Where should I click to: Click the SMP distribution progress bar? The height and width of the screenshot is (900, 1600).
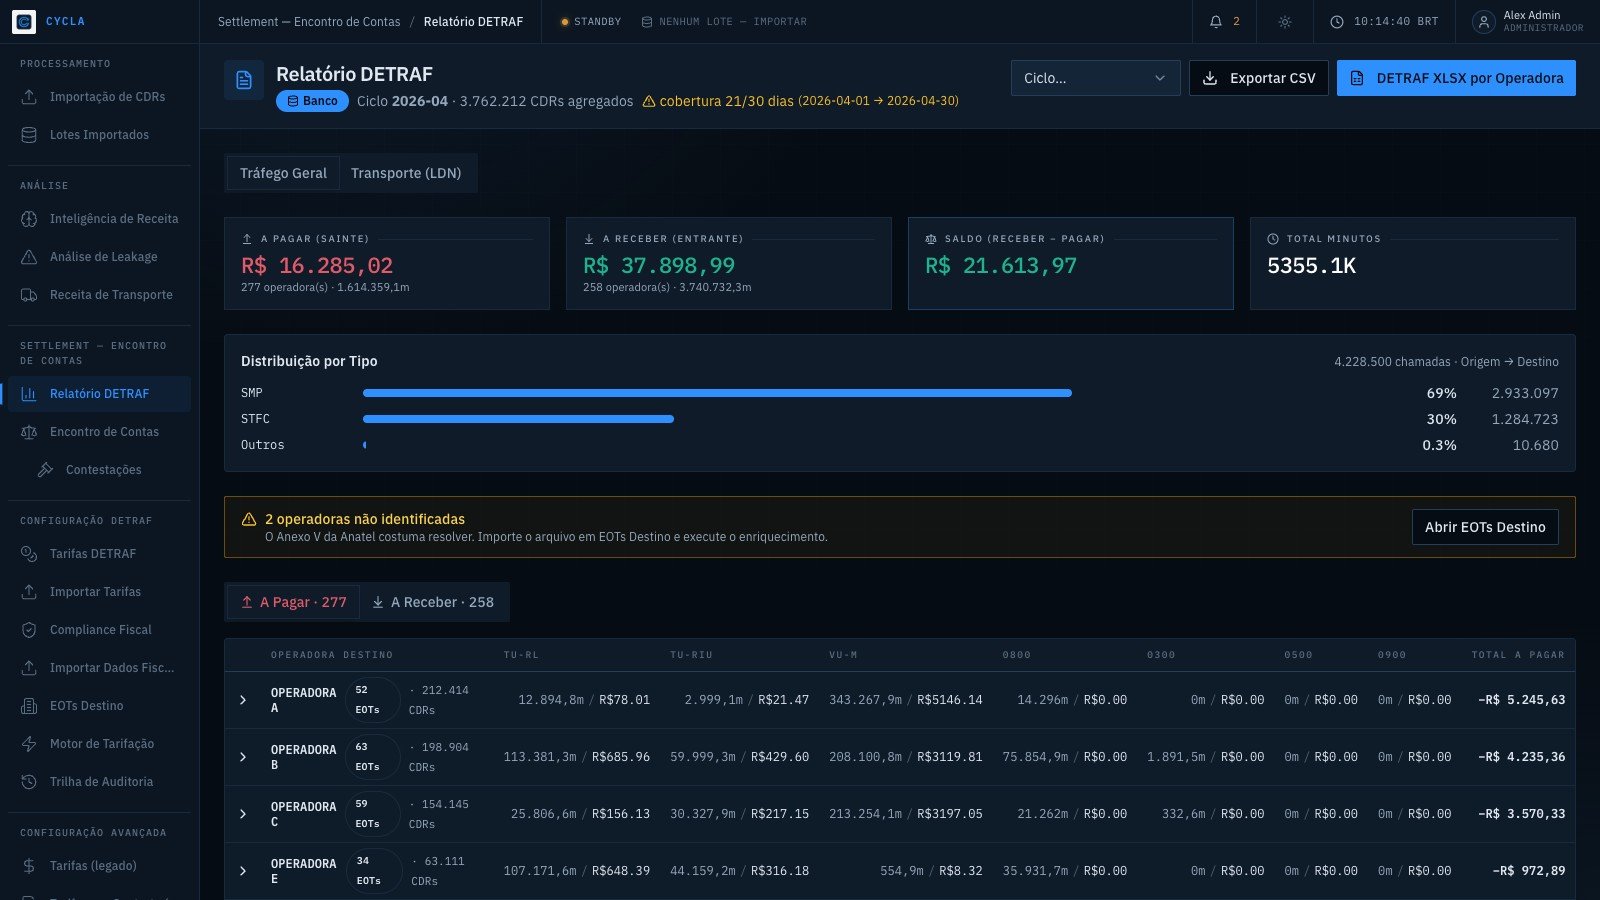[x=717, y=393]
